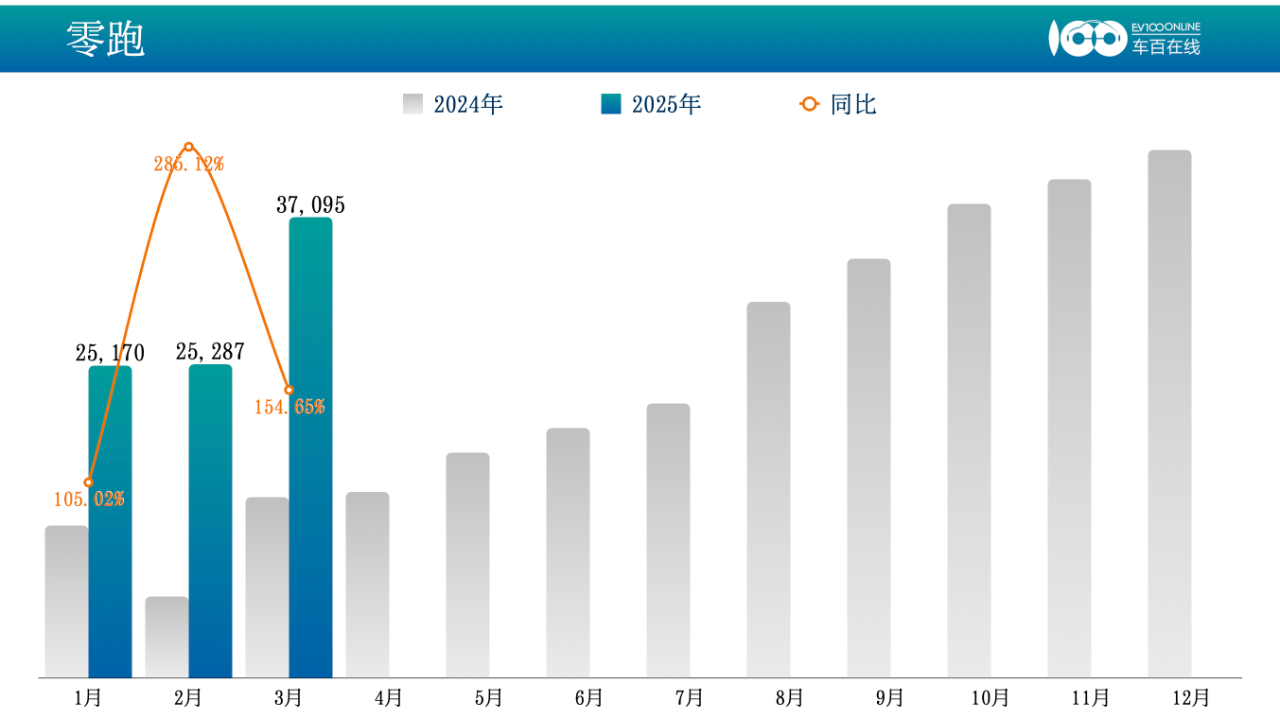This screenshot has width=1280, height=716.
Task: Click the 154.65% growth label
Action: (x=289, y=407)
